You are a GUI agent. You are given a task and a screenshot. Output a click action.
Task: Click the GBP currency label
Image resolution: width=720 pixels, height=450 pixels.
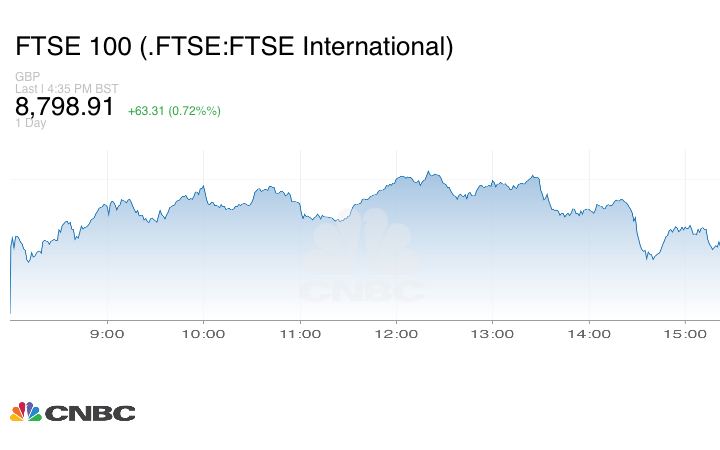pyautogui.click(x=26, y=77)
